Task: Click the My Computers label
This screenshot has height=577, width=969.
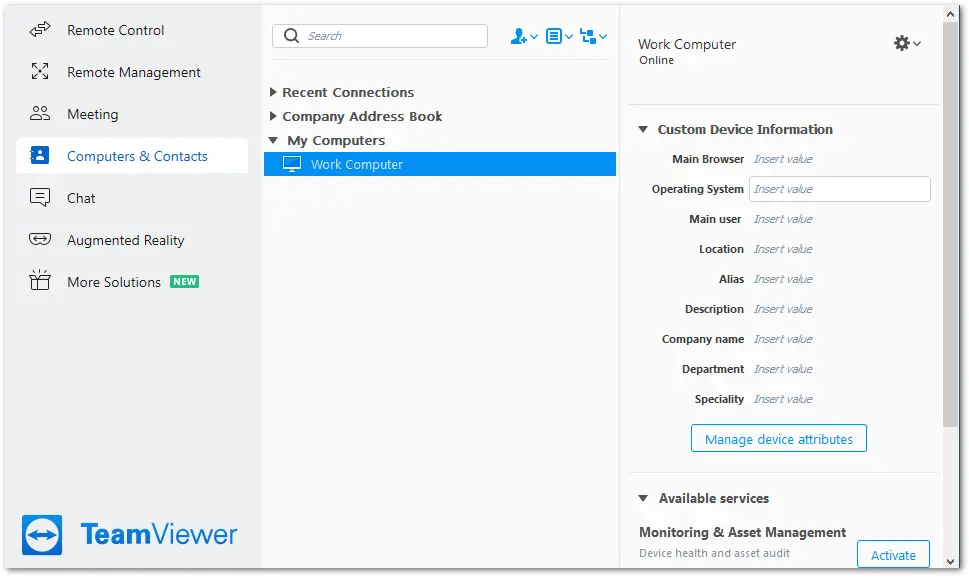Action: 336,140
